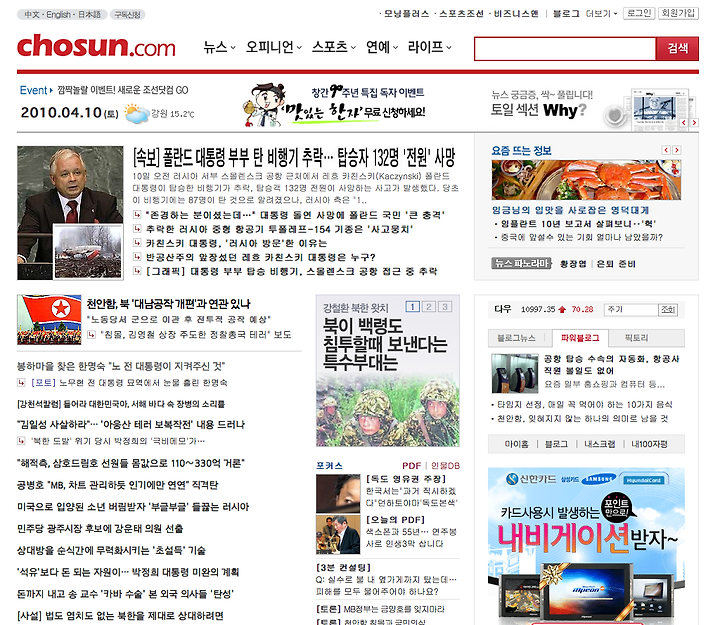Click the plane wreckage inset photo

coord(88,252)
